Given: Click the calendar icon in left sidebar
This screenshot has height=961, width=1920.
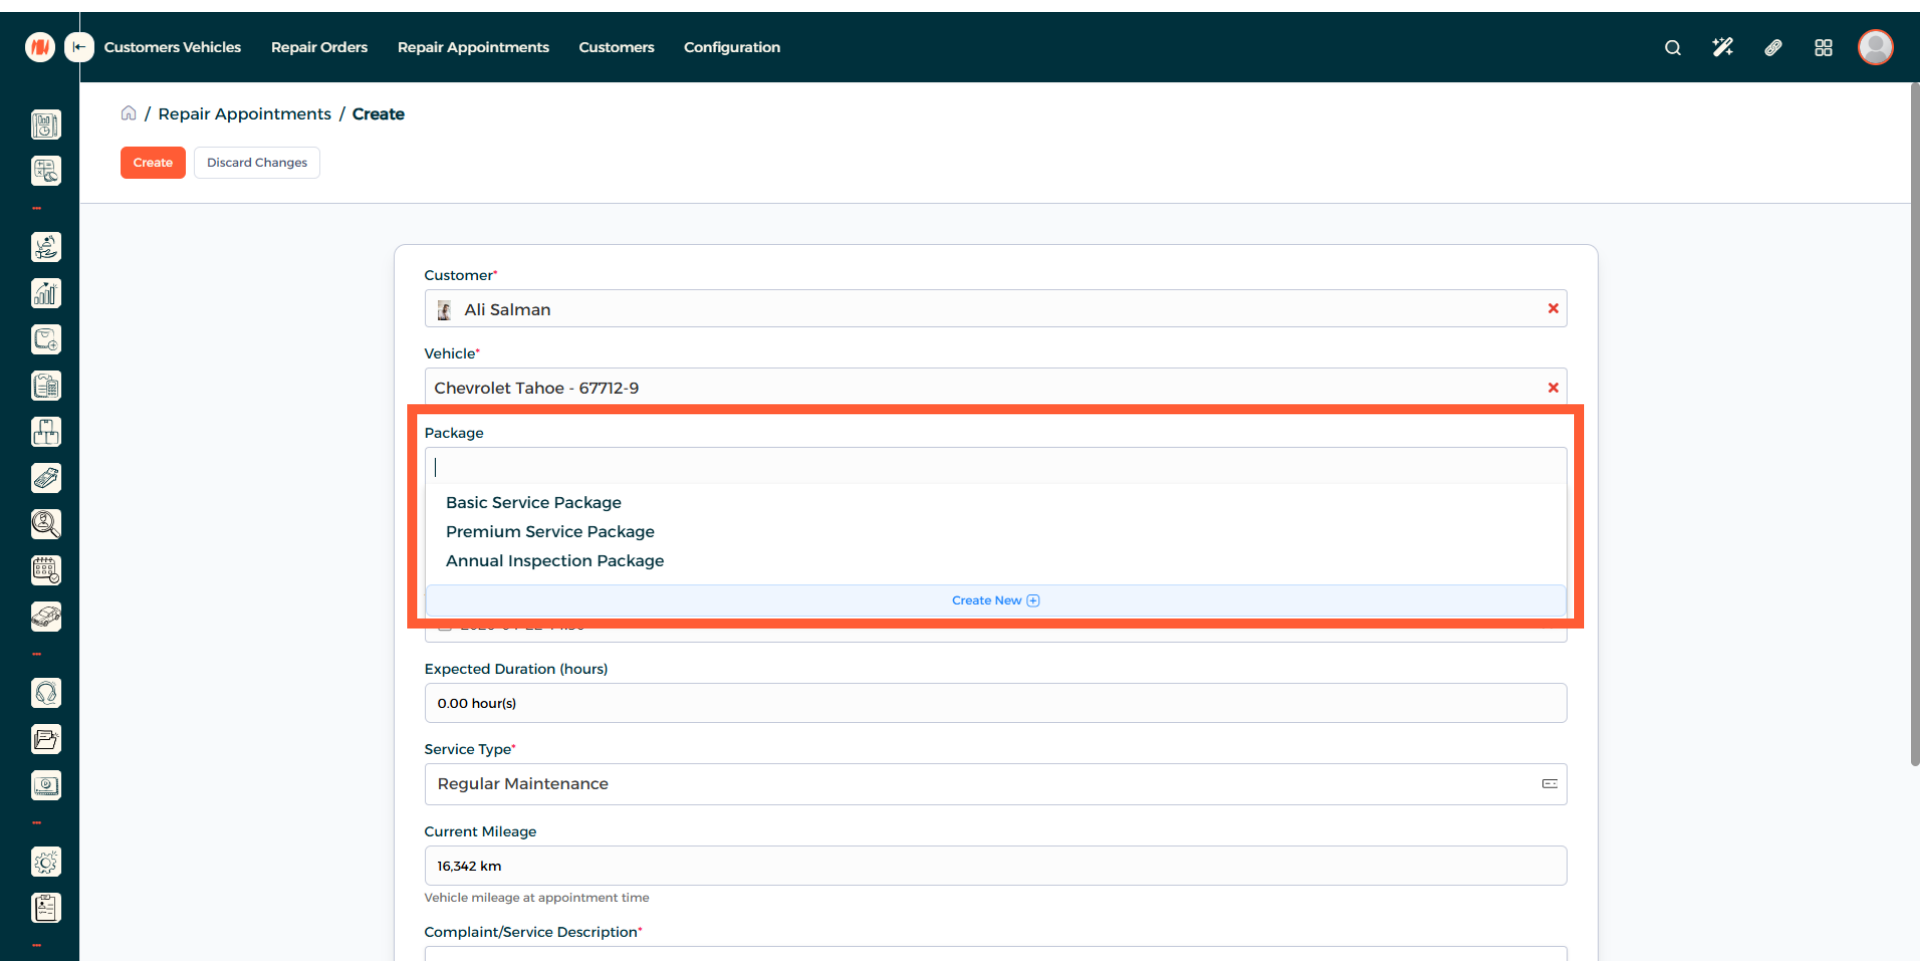Looking at the screenshot, I should coord(46,570).
